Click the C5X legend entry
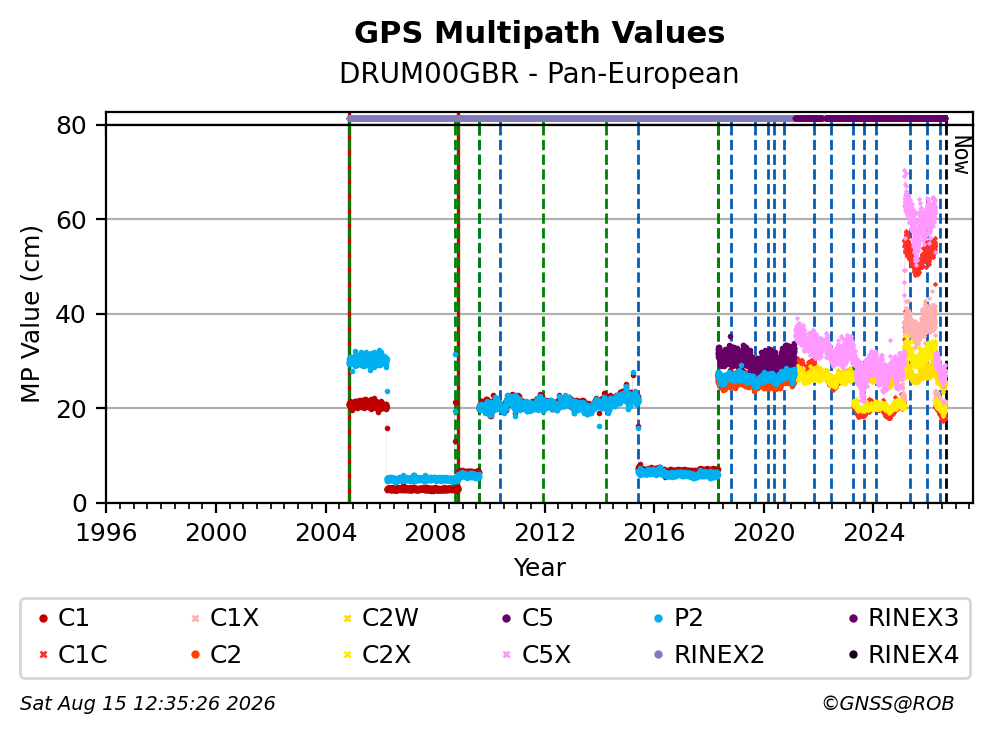This screenshot has height=734, width=992. pyautogui.click(x=536, y=655)
